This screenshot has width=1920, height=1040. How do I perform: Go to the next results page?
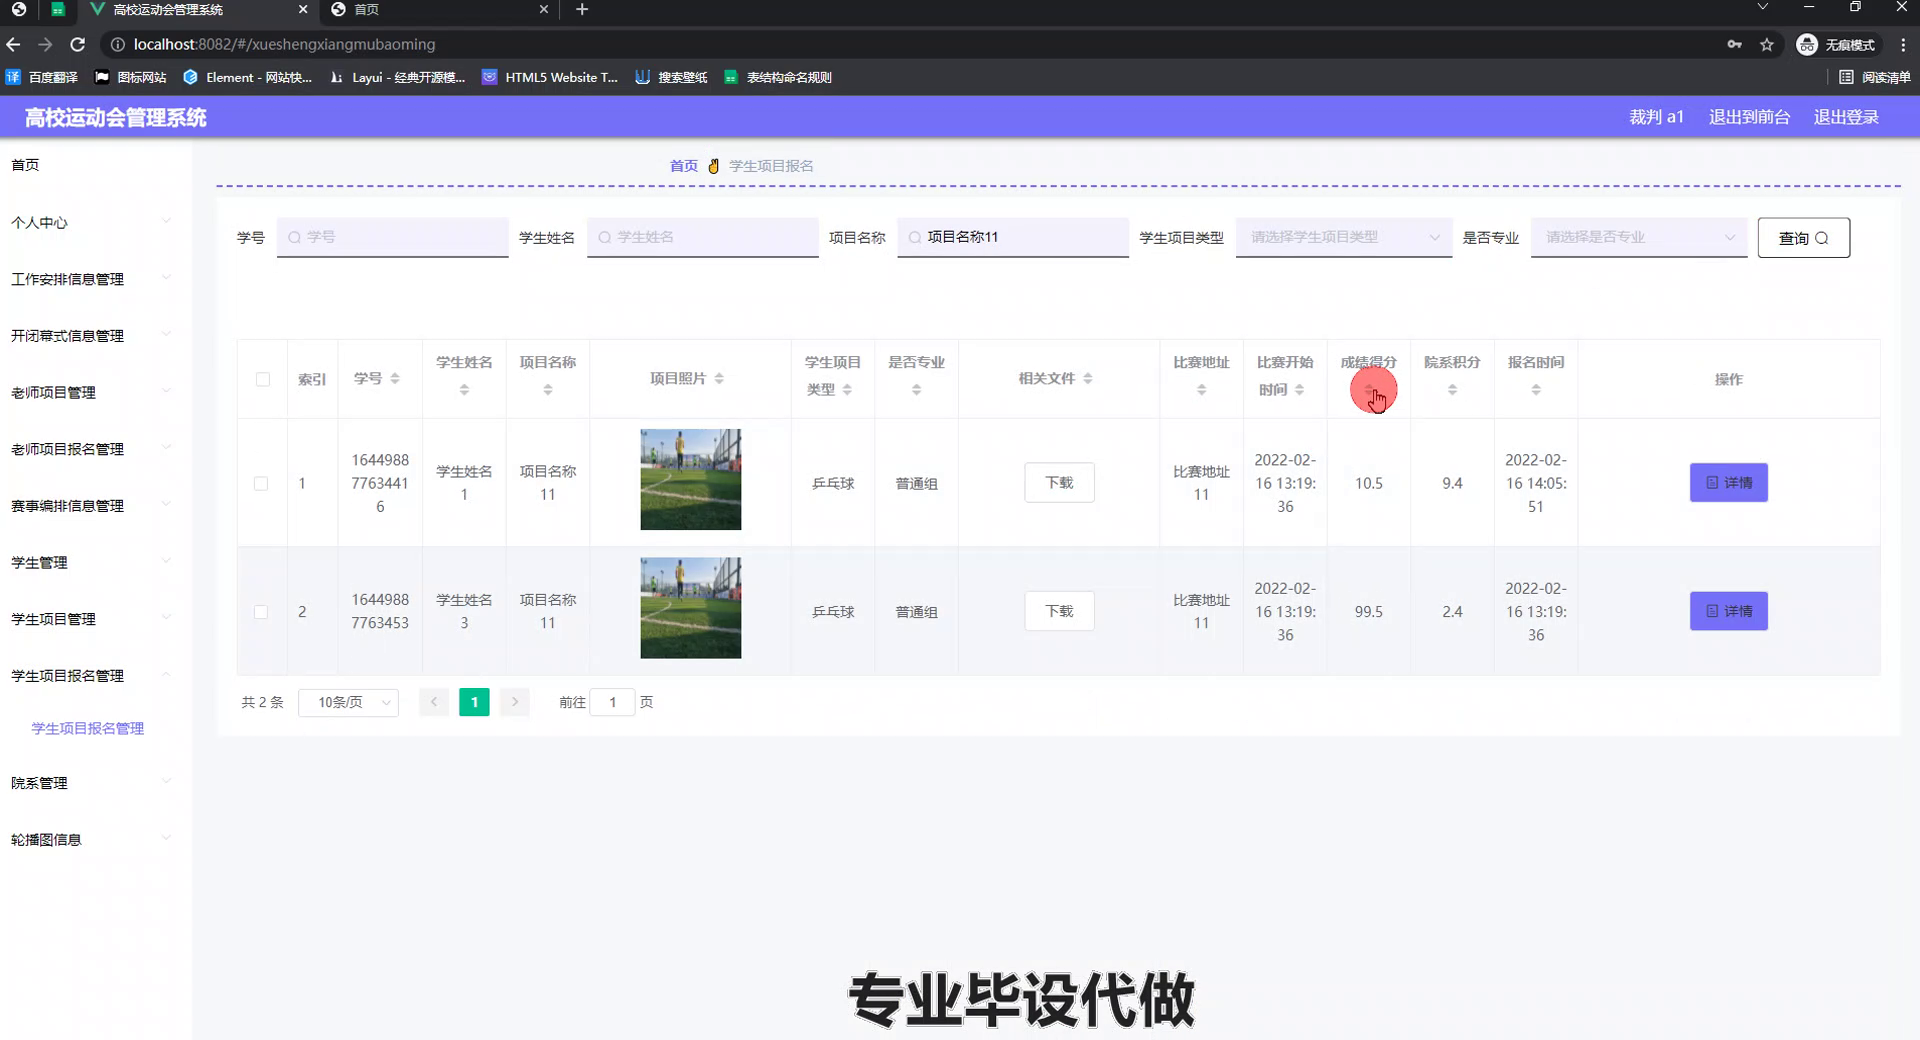[x=515, y=702]
